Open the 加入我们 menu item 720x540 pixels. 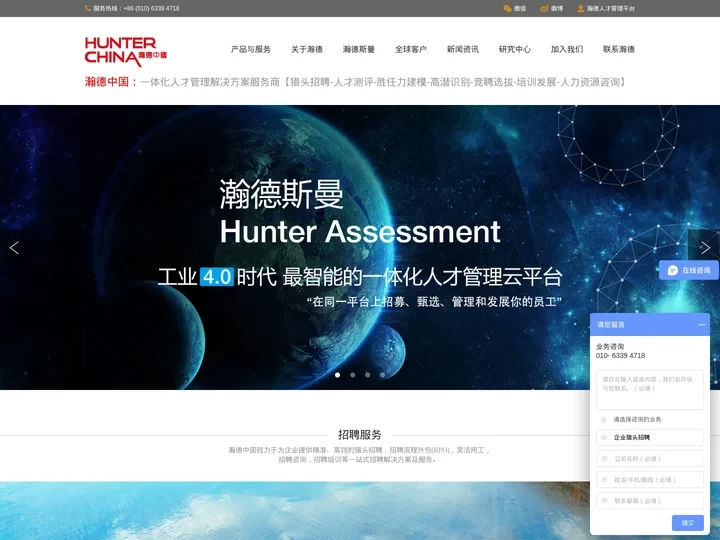567,49
